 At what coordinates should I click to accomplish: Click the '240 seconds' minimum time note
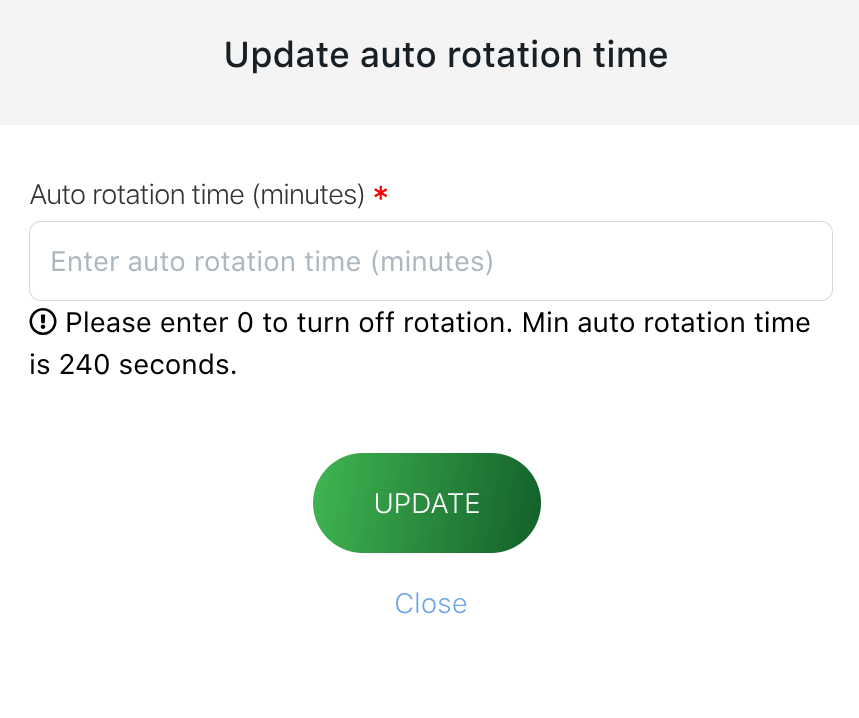pos(148,365)
